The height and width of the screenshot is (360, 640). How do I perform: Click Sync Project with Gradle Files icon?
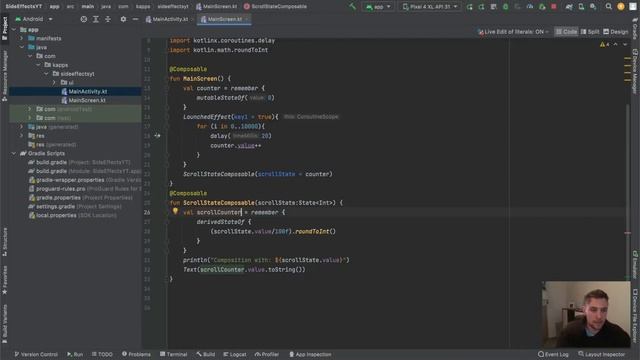click(569, 7)
